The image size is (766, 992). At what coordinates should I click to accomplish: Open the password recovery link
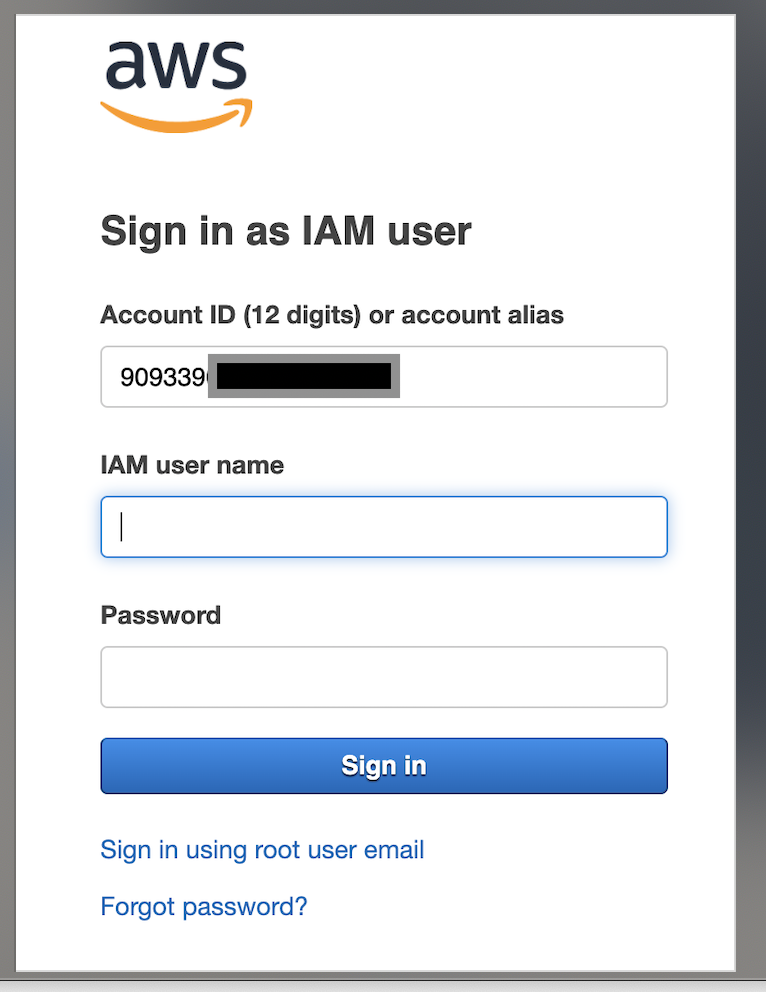204,906
